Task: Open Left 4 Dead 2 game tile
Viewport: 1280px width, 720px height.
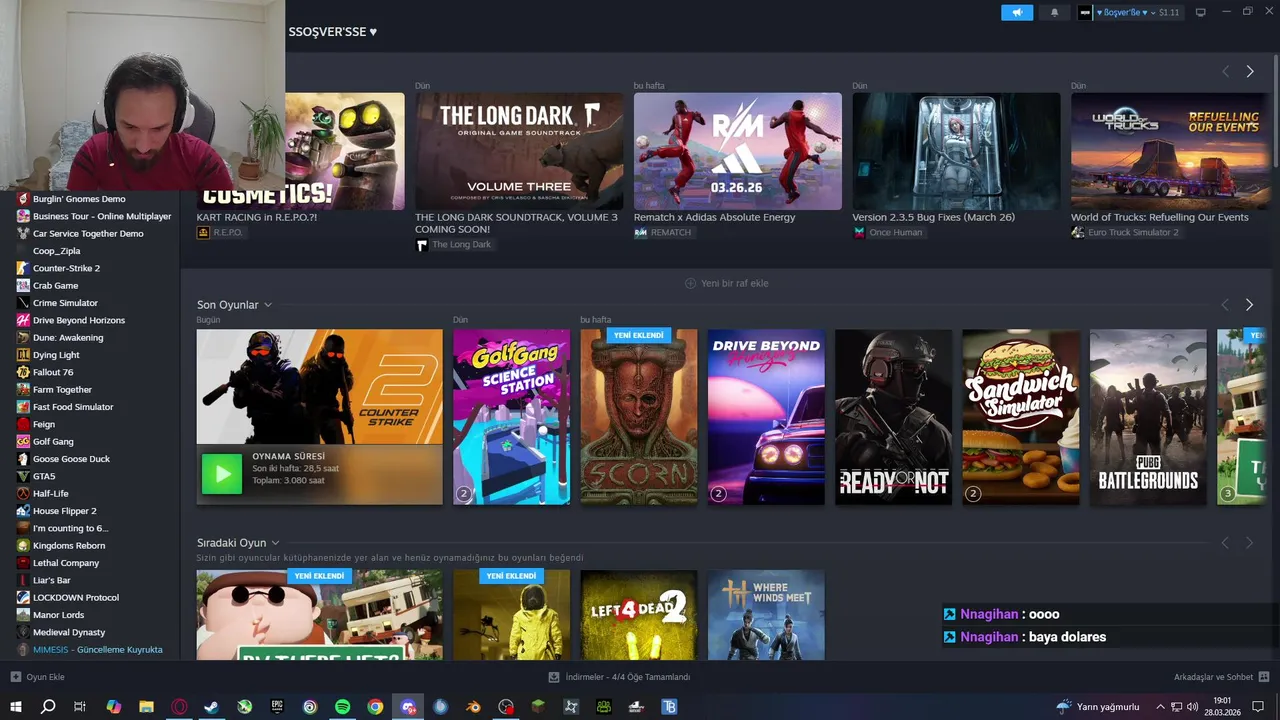Action: [x=639, y=615]
